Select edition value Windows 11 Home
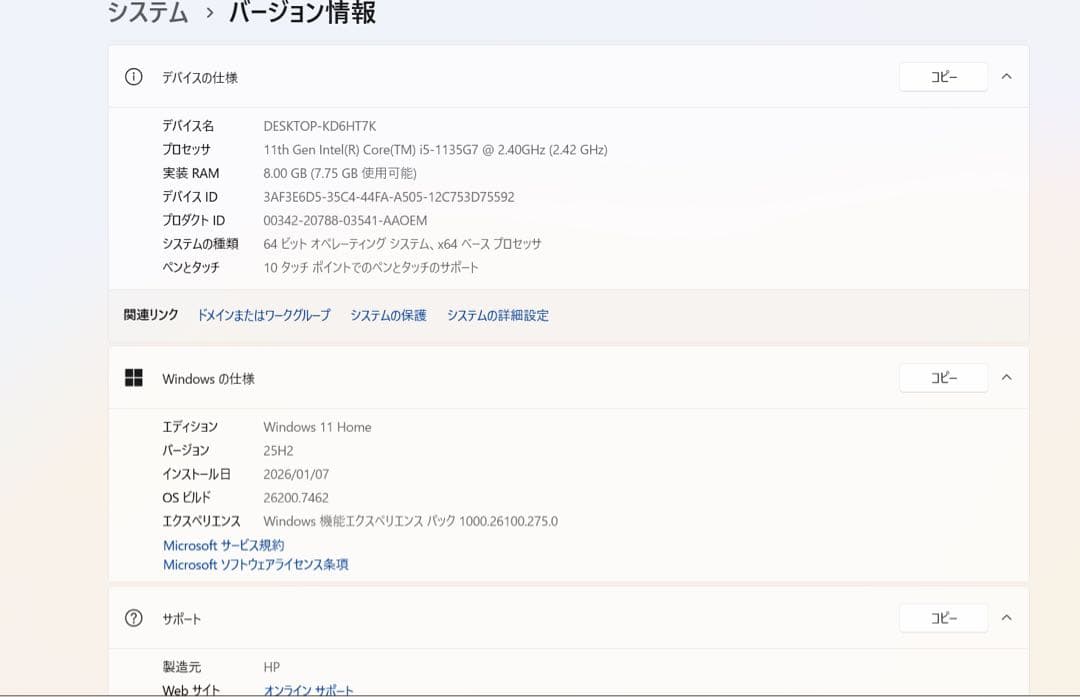This screenshot has height=697, width=1080. (318, 427)
